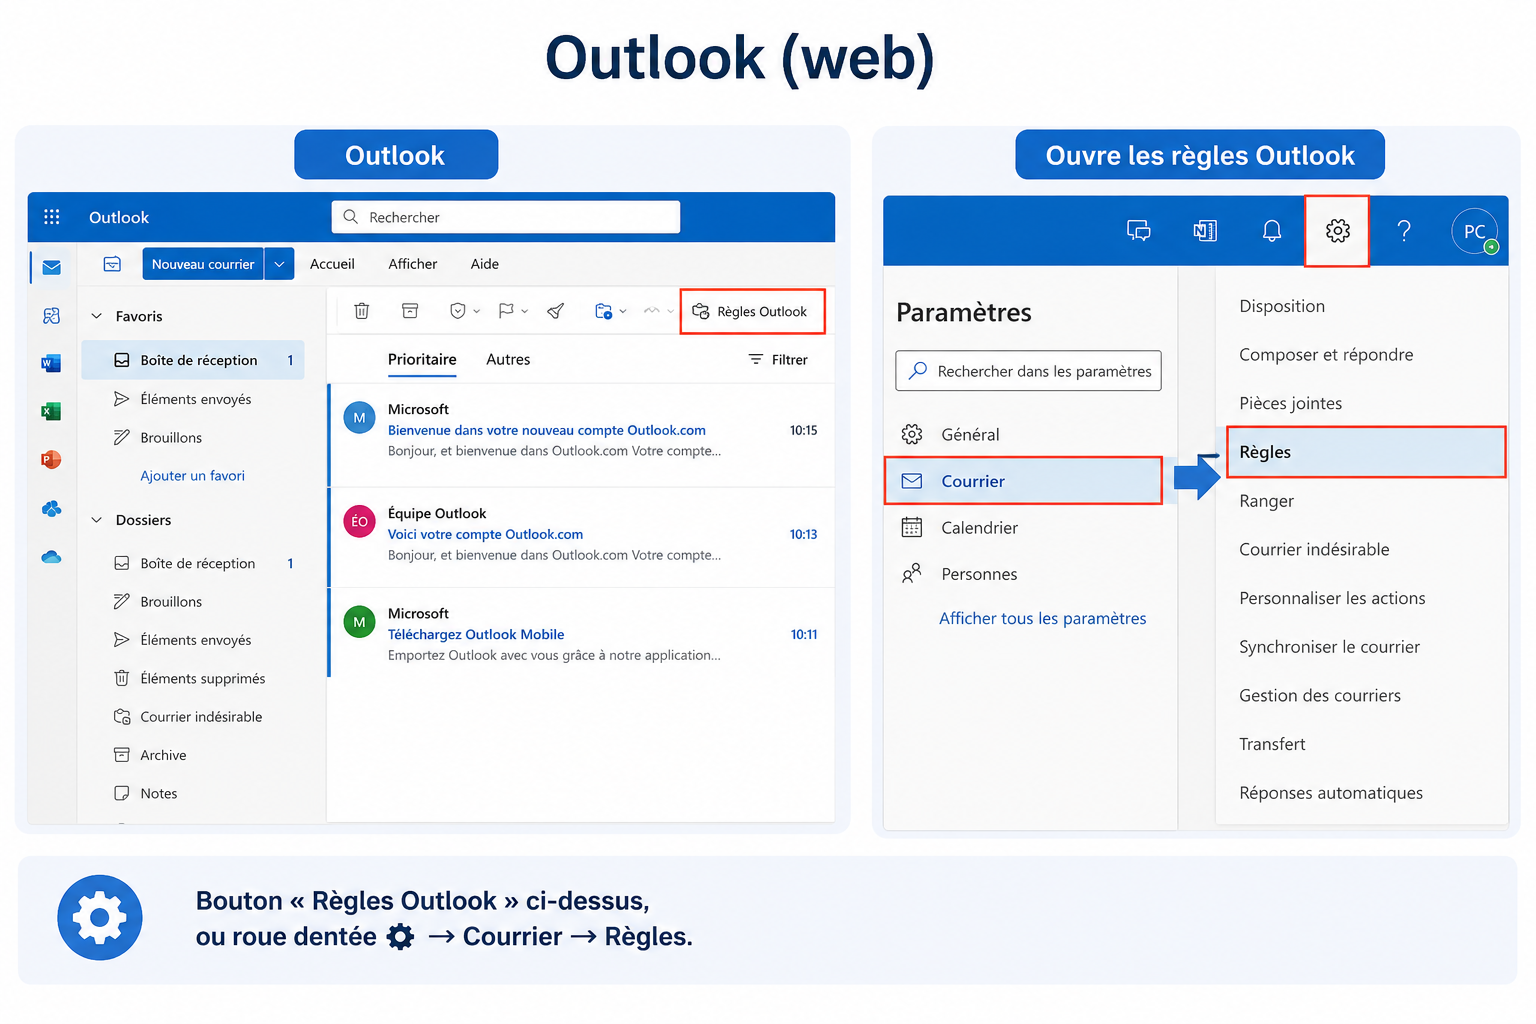Open the settings gear icon
The height and width of the screenshot is (1024, 1536).
pos(1337,231)
